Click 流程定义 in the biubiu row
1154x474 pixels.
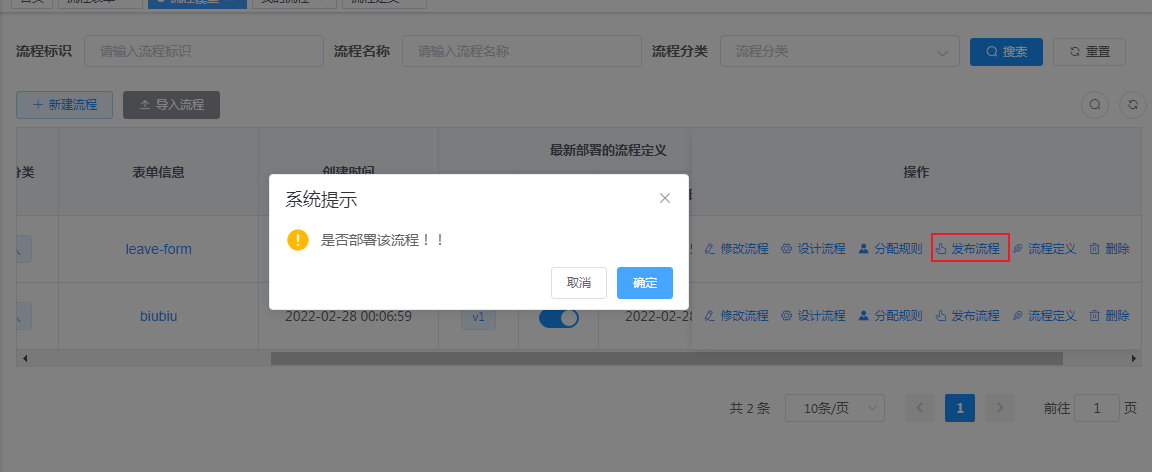(1044, 316)
